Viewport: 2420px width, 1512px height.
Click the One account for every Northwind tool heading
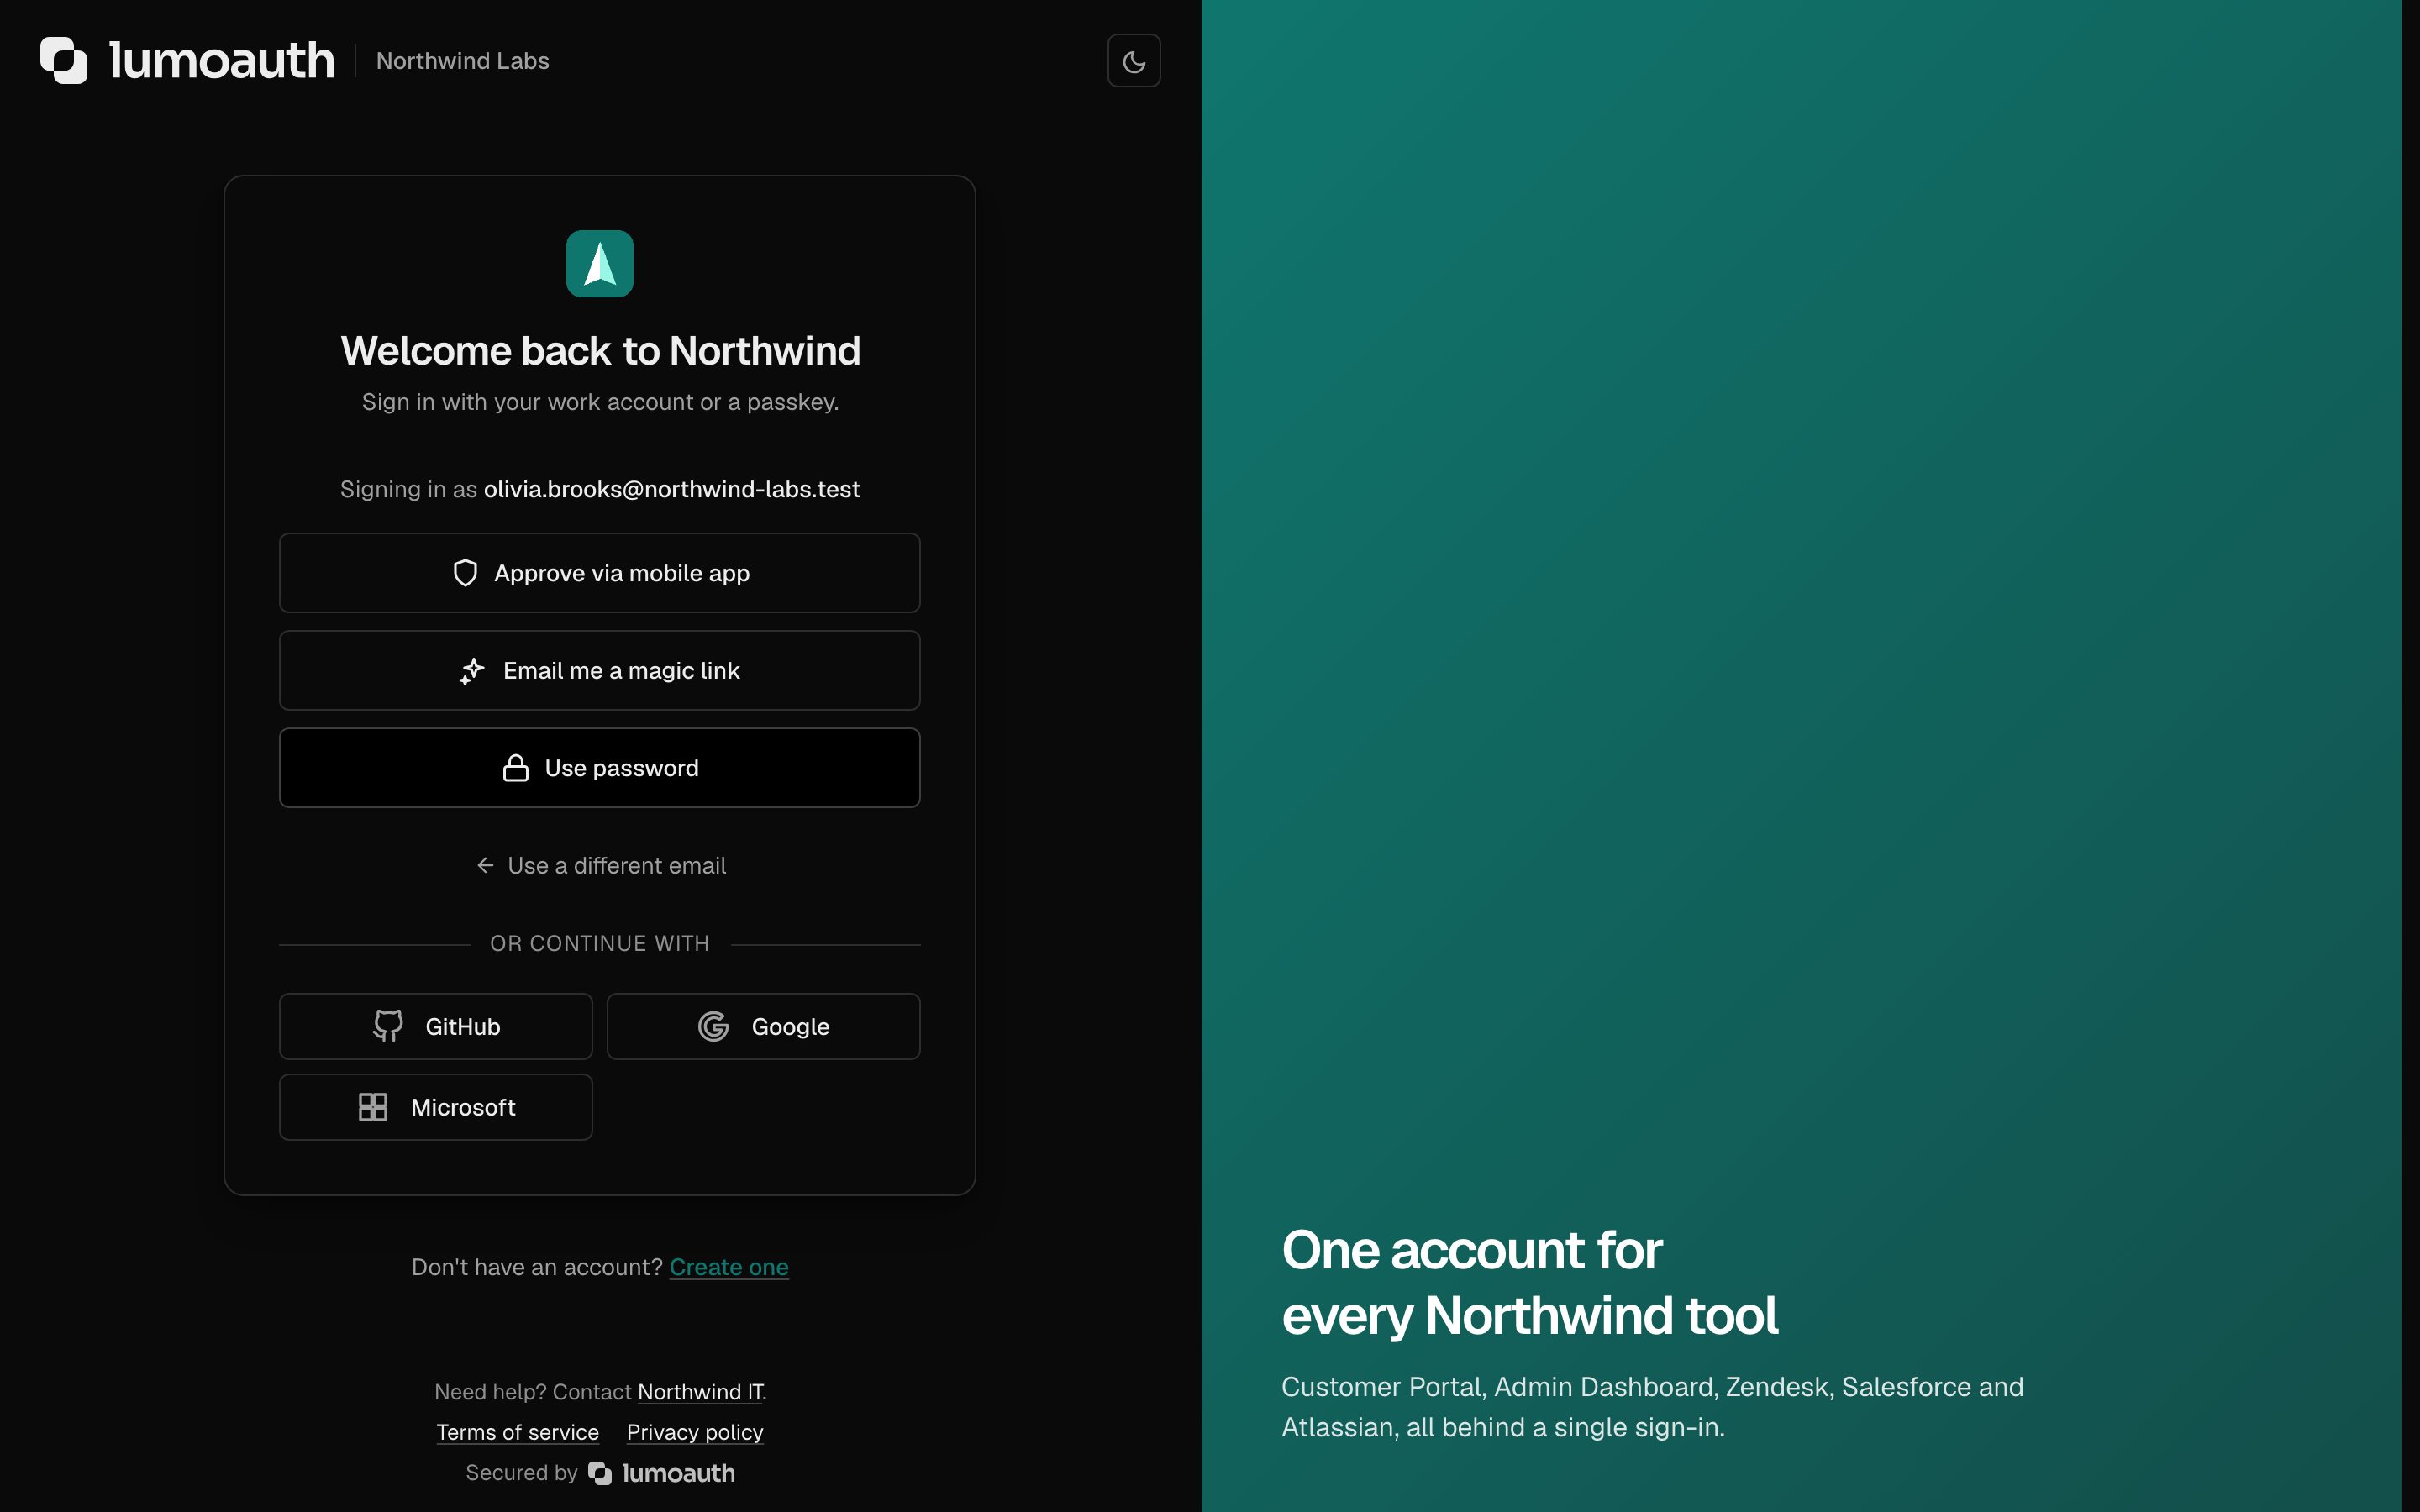tap(1530, 1282)
